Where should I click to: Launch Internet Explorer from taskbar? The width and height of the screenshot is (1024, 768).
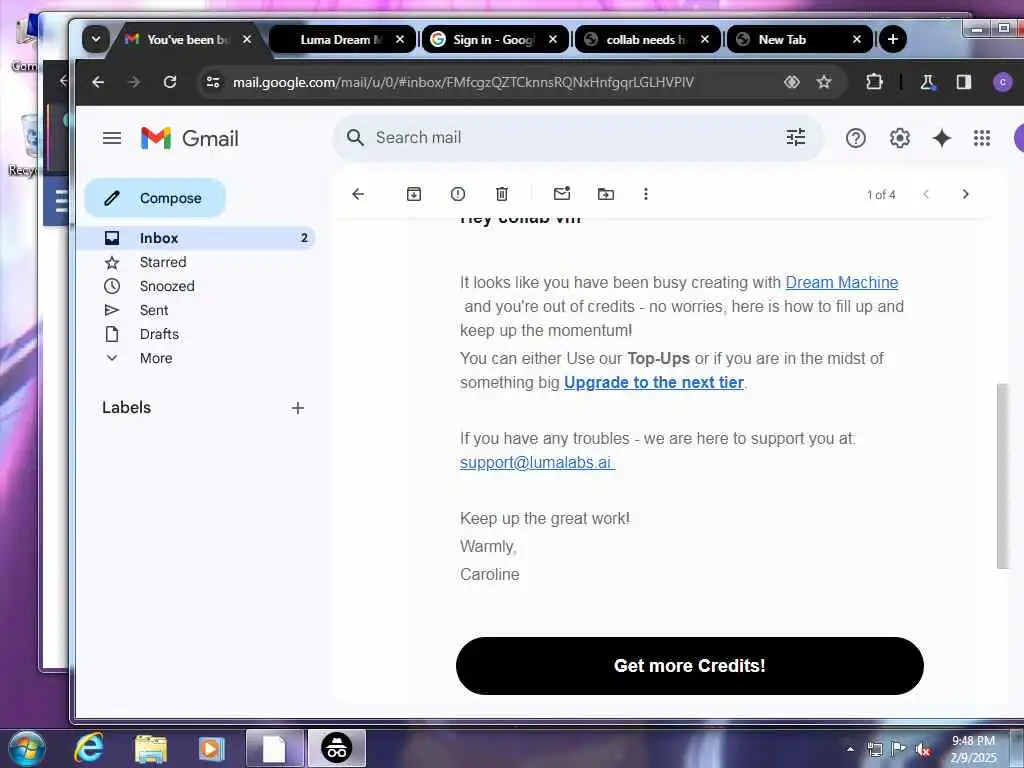click(x=88, y=748)
